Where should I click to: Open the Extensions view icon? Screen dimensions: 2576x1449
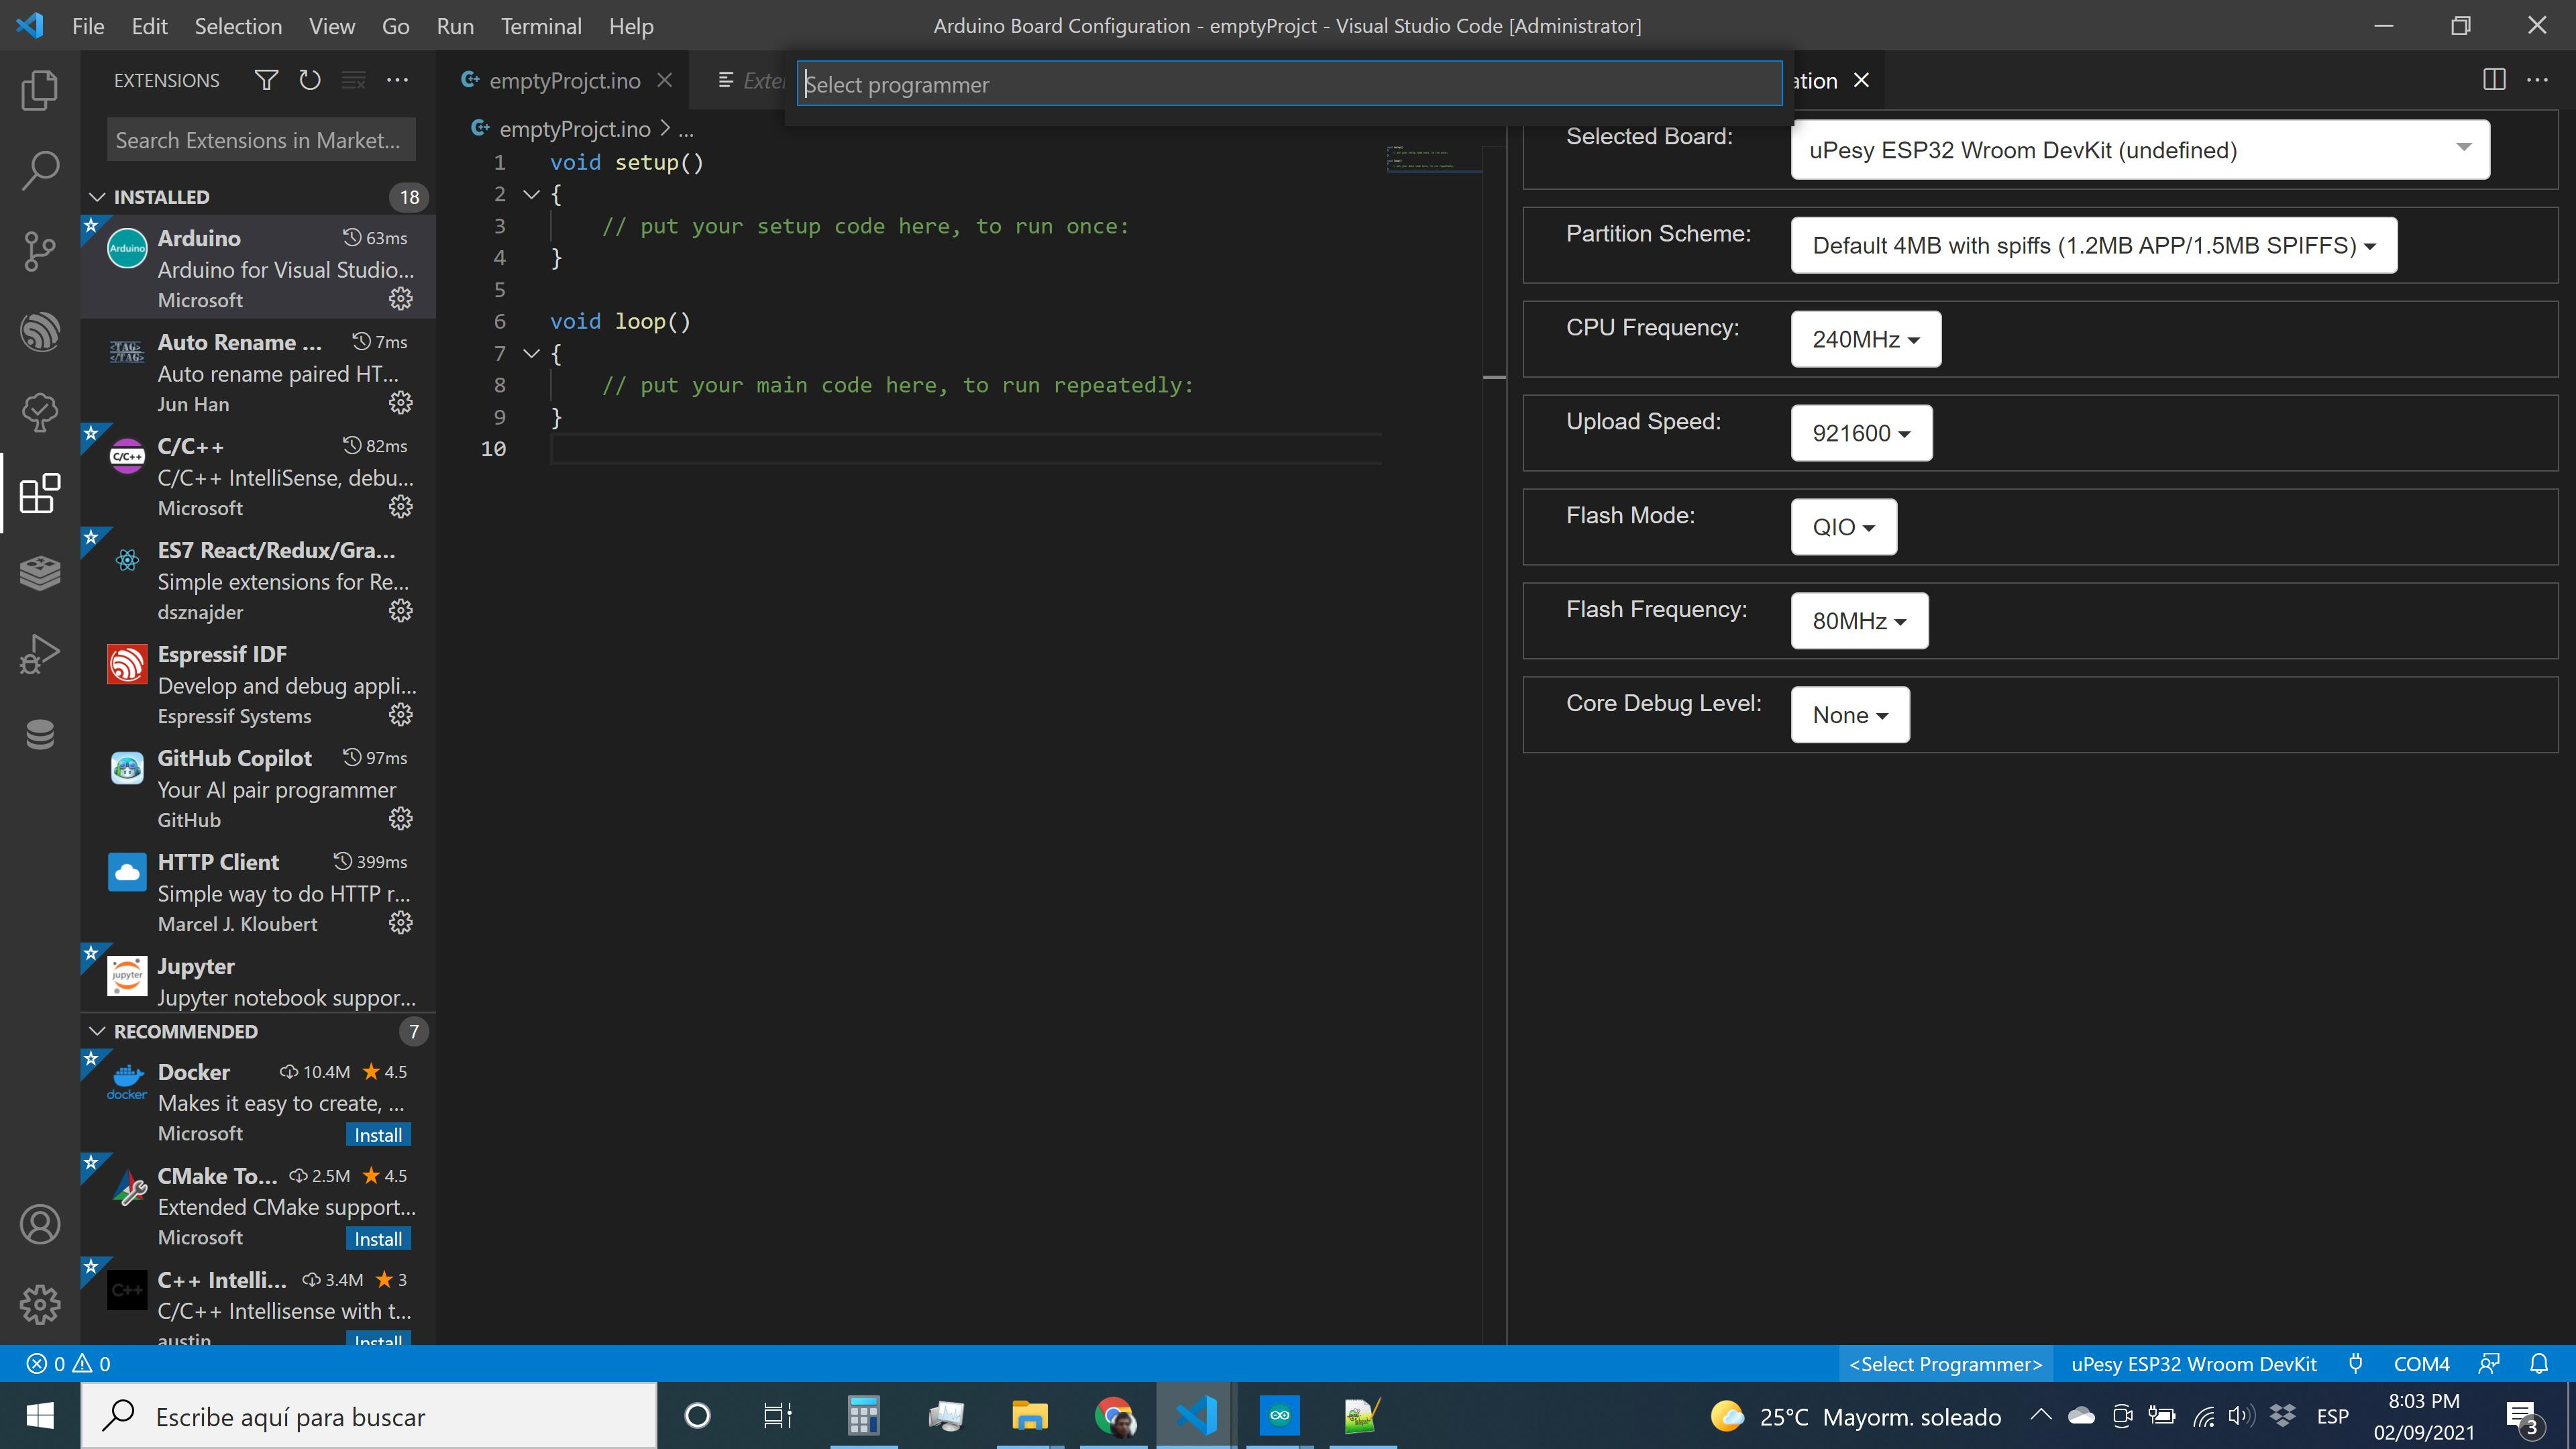(x=40, y=493)
